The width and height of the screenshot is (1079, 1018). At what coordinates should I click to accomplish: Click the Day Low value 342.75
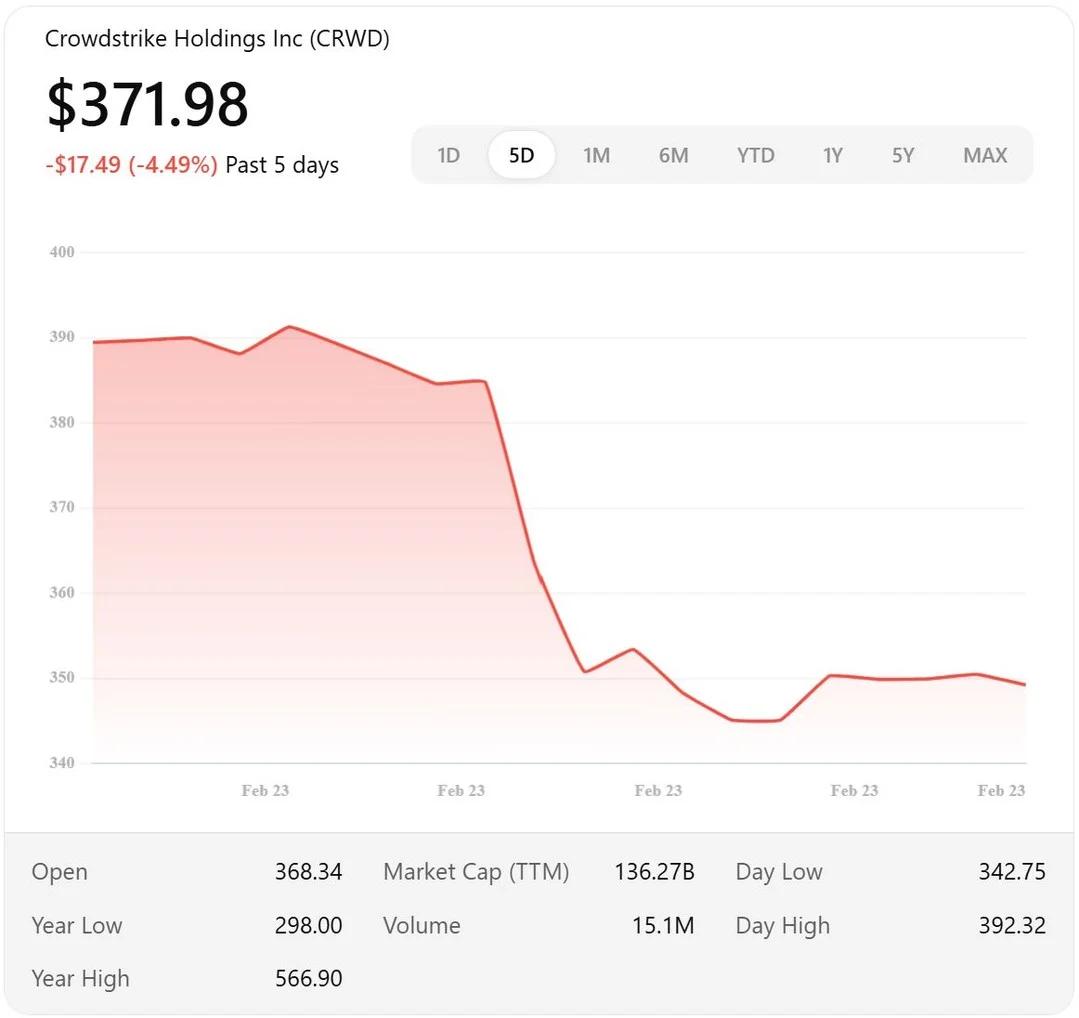click(x=1011, y=872)
